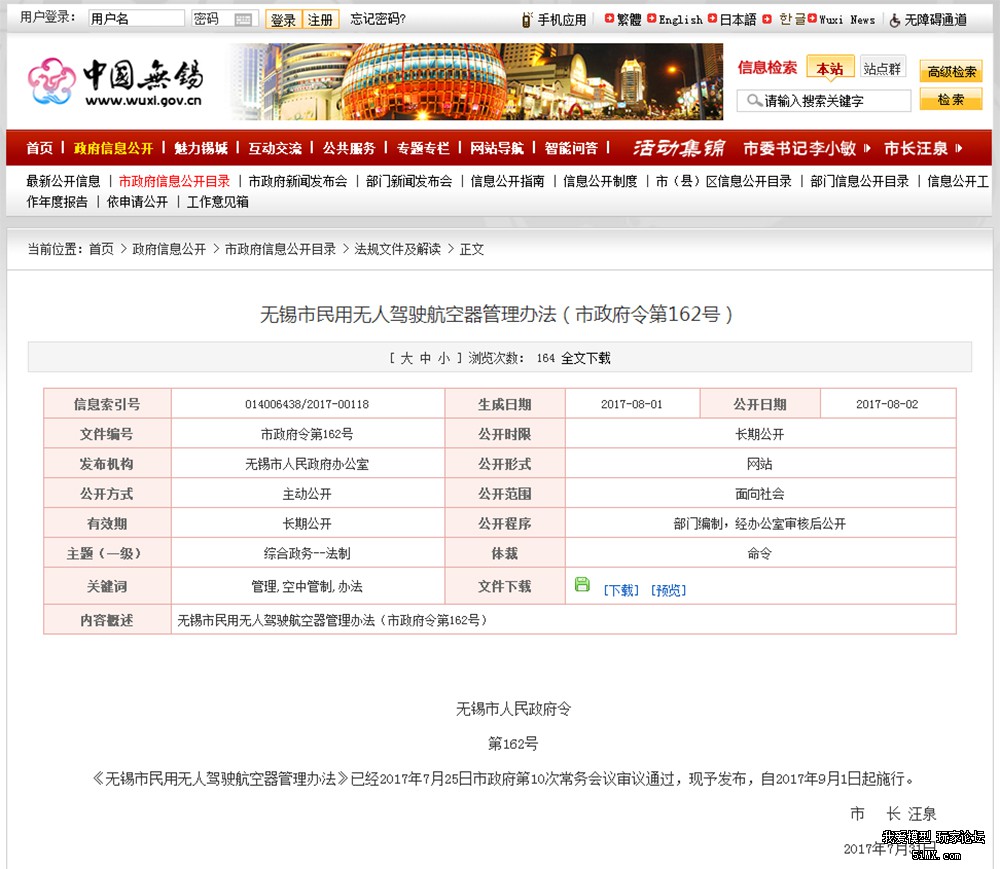Open the 高级检索 advanced search
Viewport: 1000px width, 869px height.
click(950, 71)
